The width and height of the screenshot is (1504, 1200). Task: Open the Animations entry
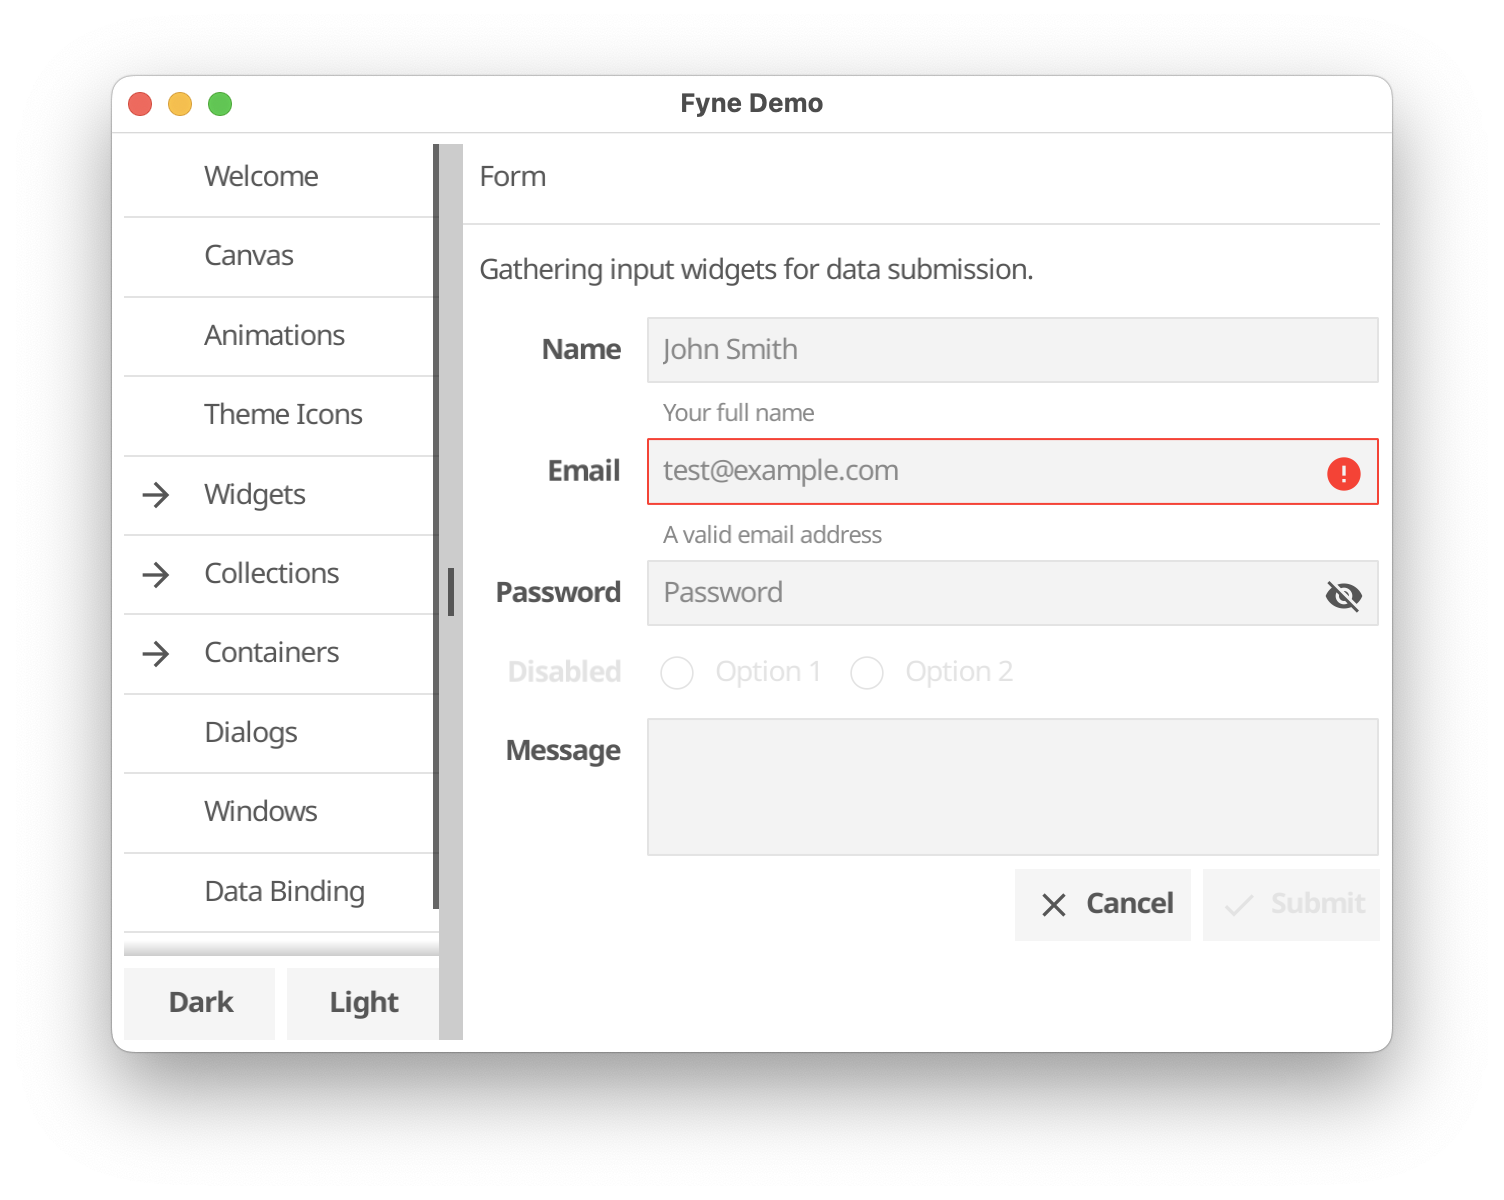click(280, 336)
